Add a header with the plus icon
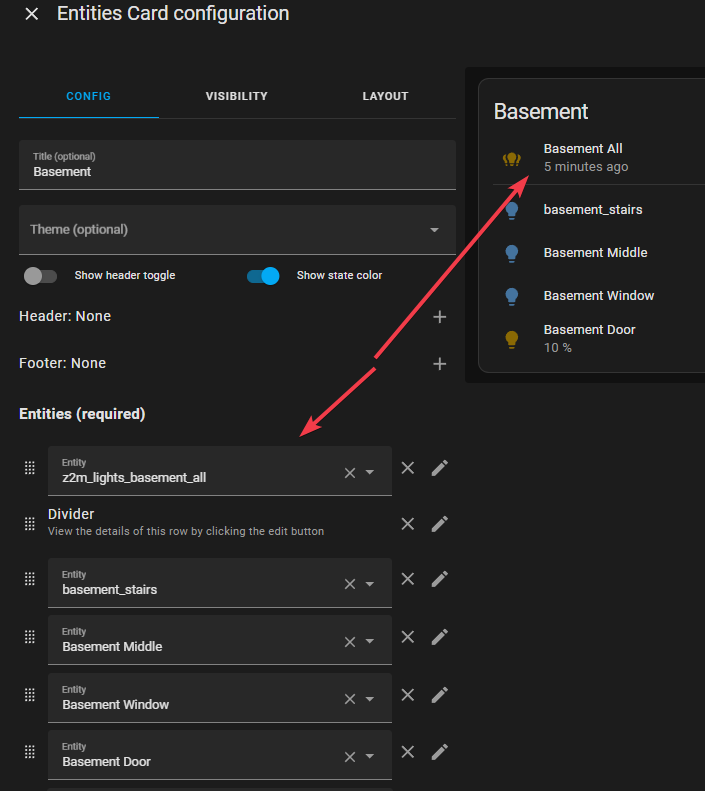Image resolution: width=705 pixels, height=791 pixels. [x=440, y=317]
